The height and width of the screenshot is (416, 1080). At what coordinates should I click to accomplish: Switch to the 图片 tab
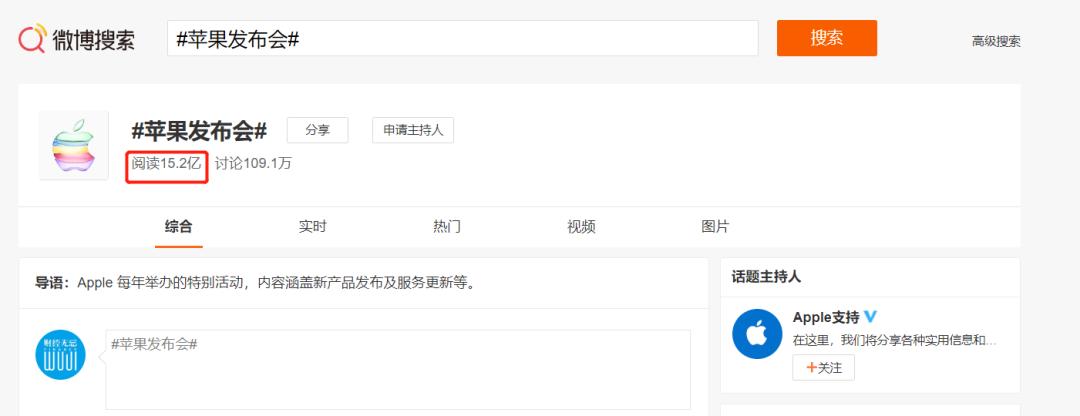[x=715, y=227]
